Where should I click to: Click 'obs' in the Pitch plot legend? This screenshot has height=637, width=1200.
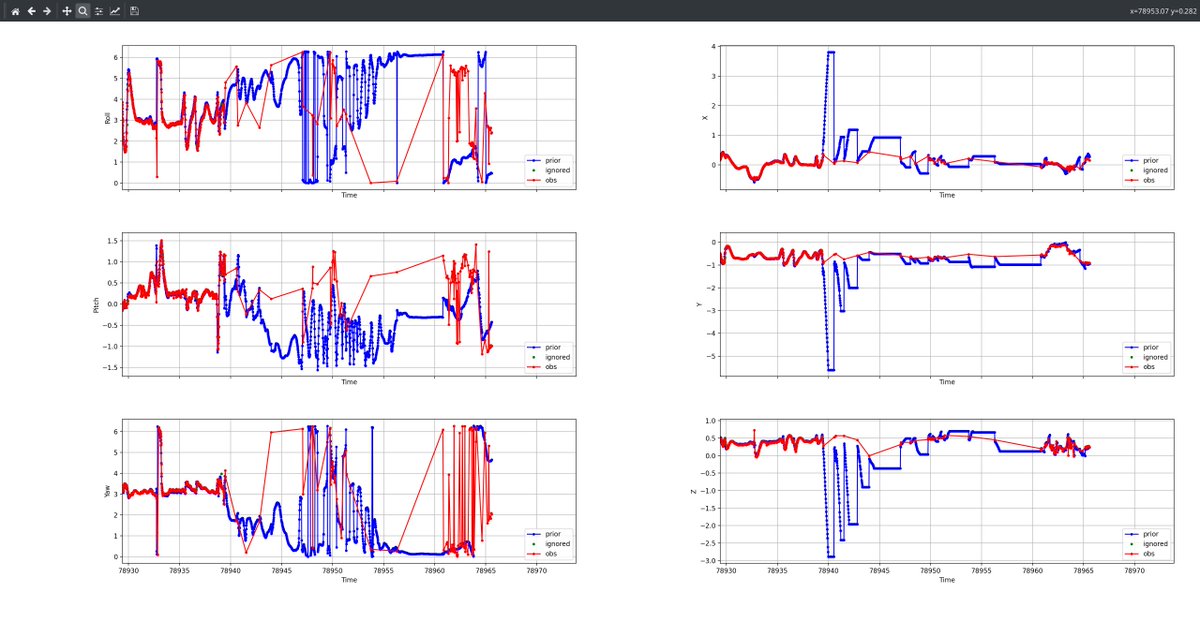pos(550,367)
